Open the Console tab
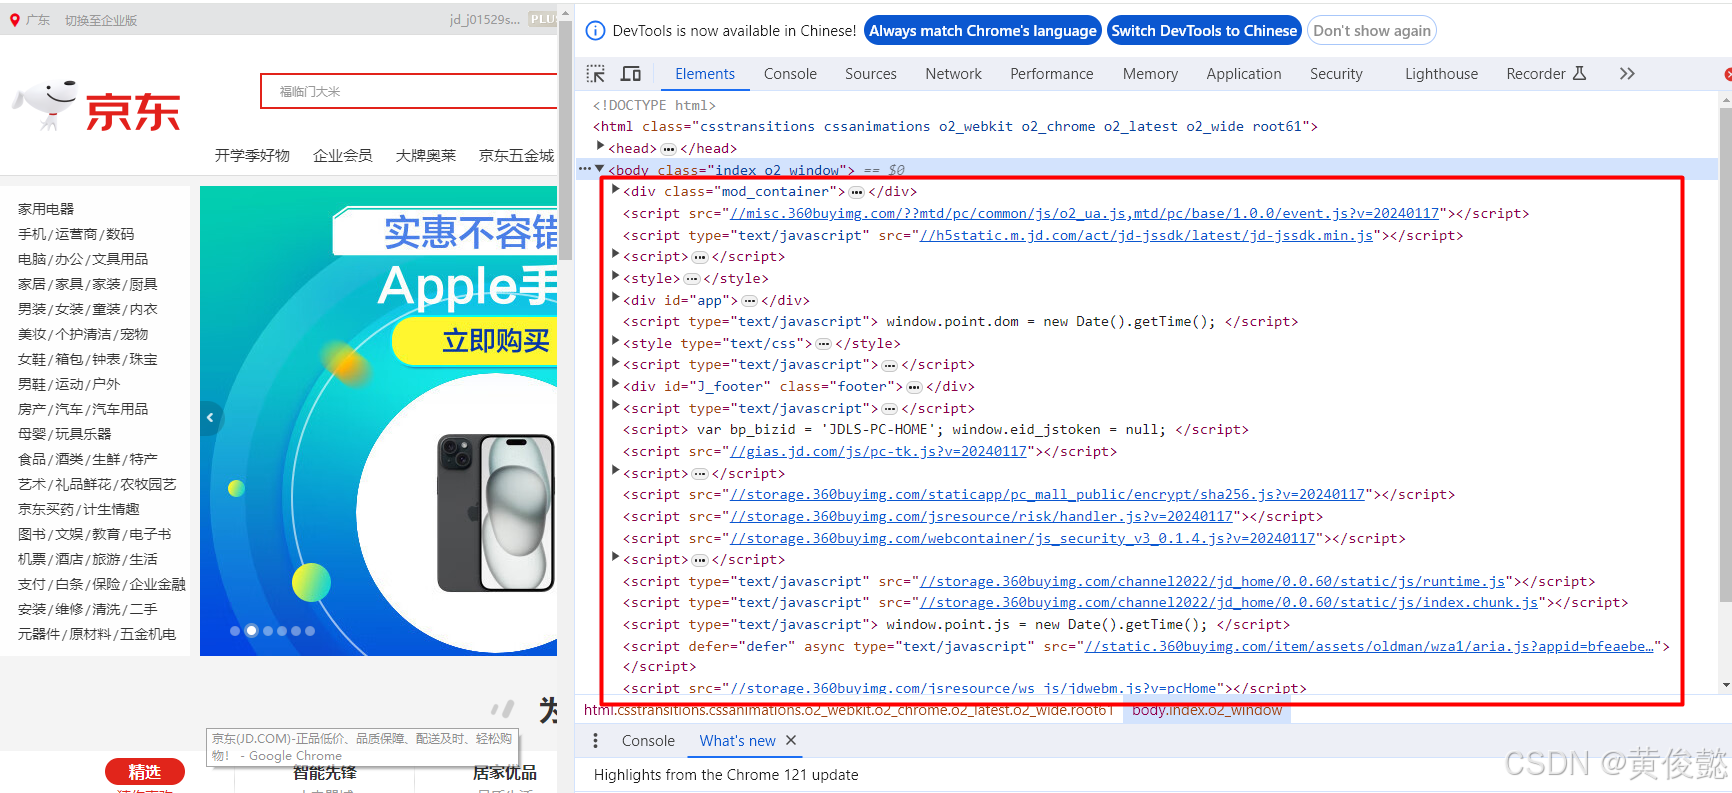The width and height of the screenshot is (1732, 793). tap(790, 74)
